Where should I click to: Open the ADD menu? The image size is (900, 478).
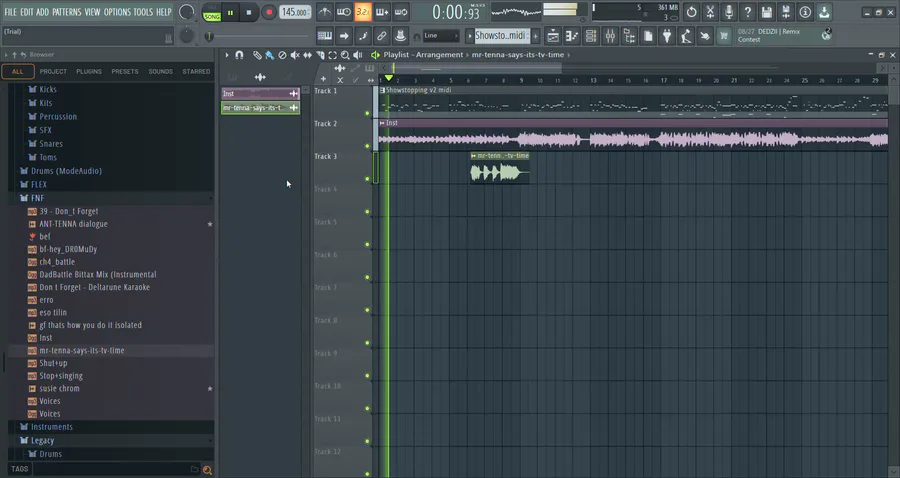pyautogui.click(x=42, y=11)
